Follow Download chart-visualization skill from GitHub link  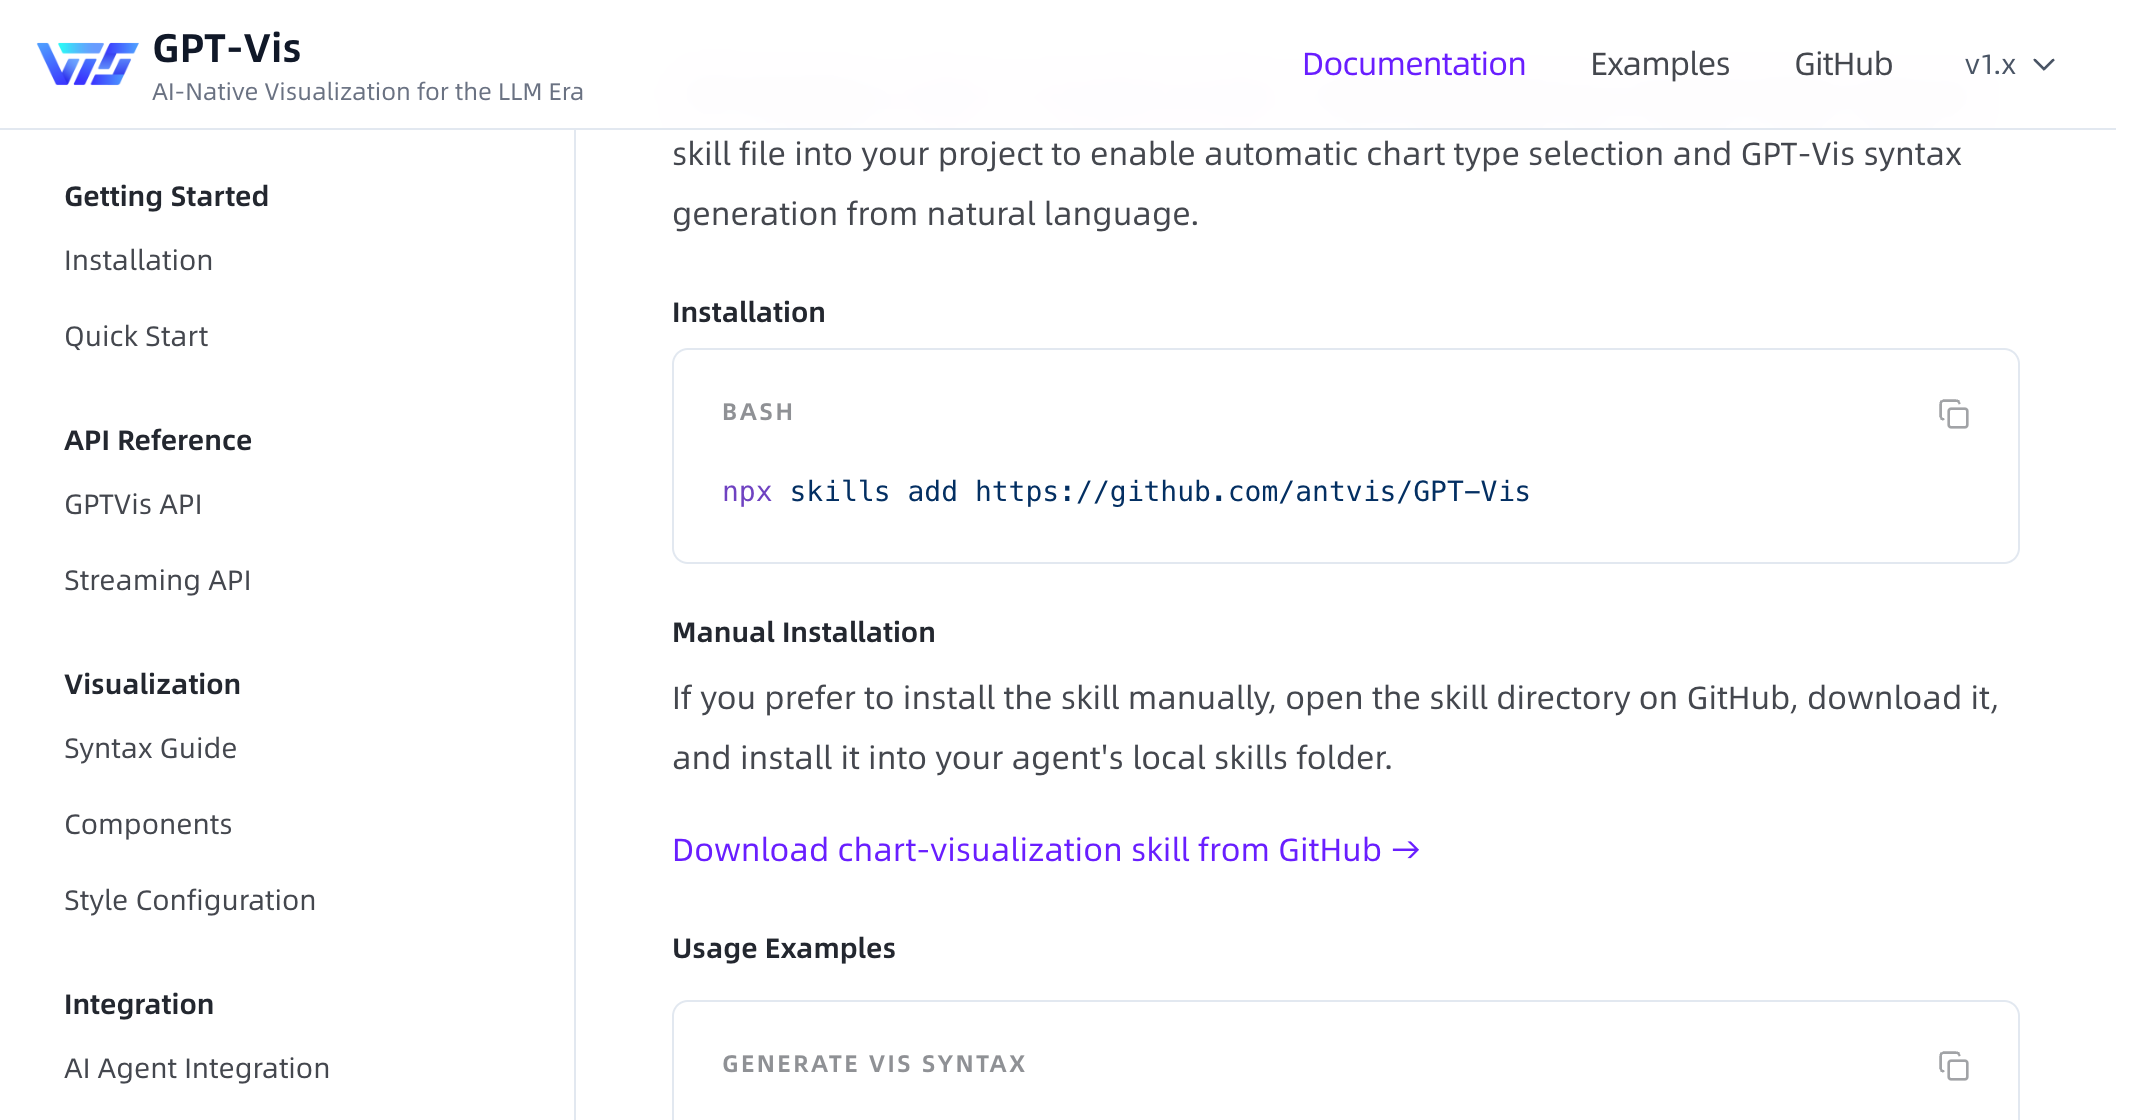point(1046,850)
